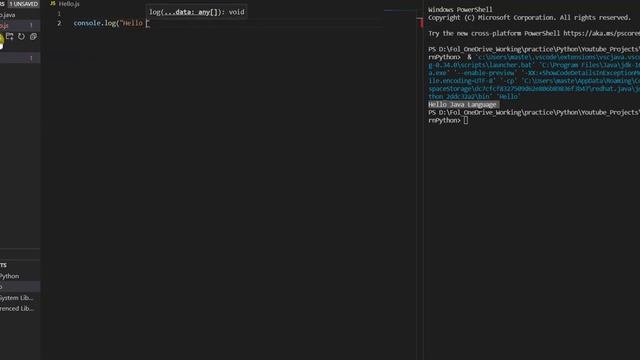Expand the Referenced Lib... node
The width and height of the screenshot is (640, 360).
20,308
